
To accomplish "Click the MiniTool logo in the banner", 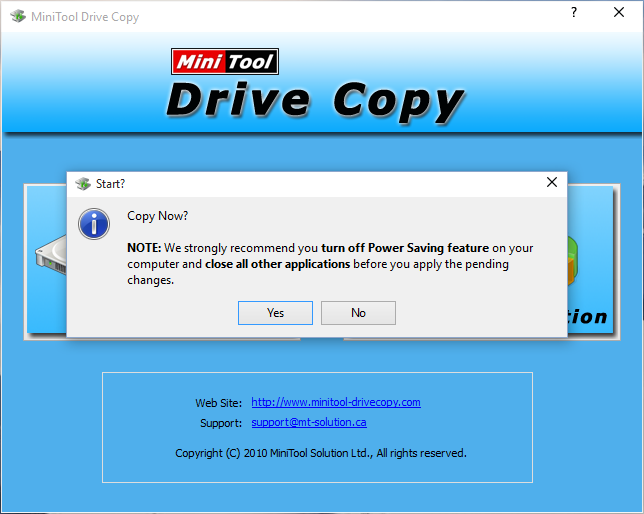I will point(225,62).
